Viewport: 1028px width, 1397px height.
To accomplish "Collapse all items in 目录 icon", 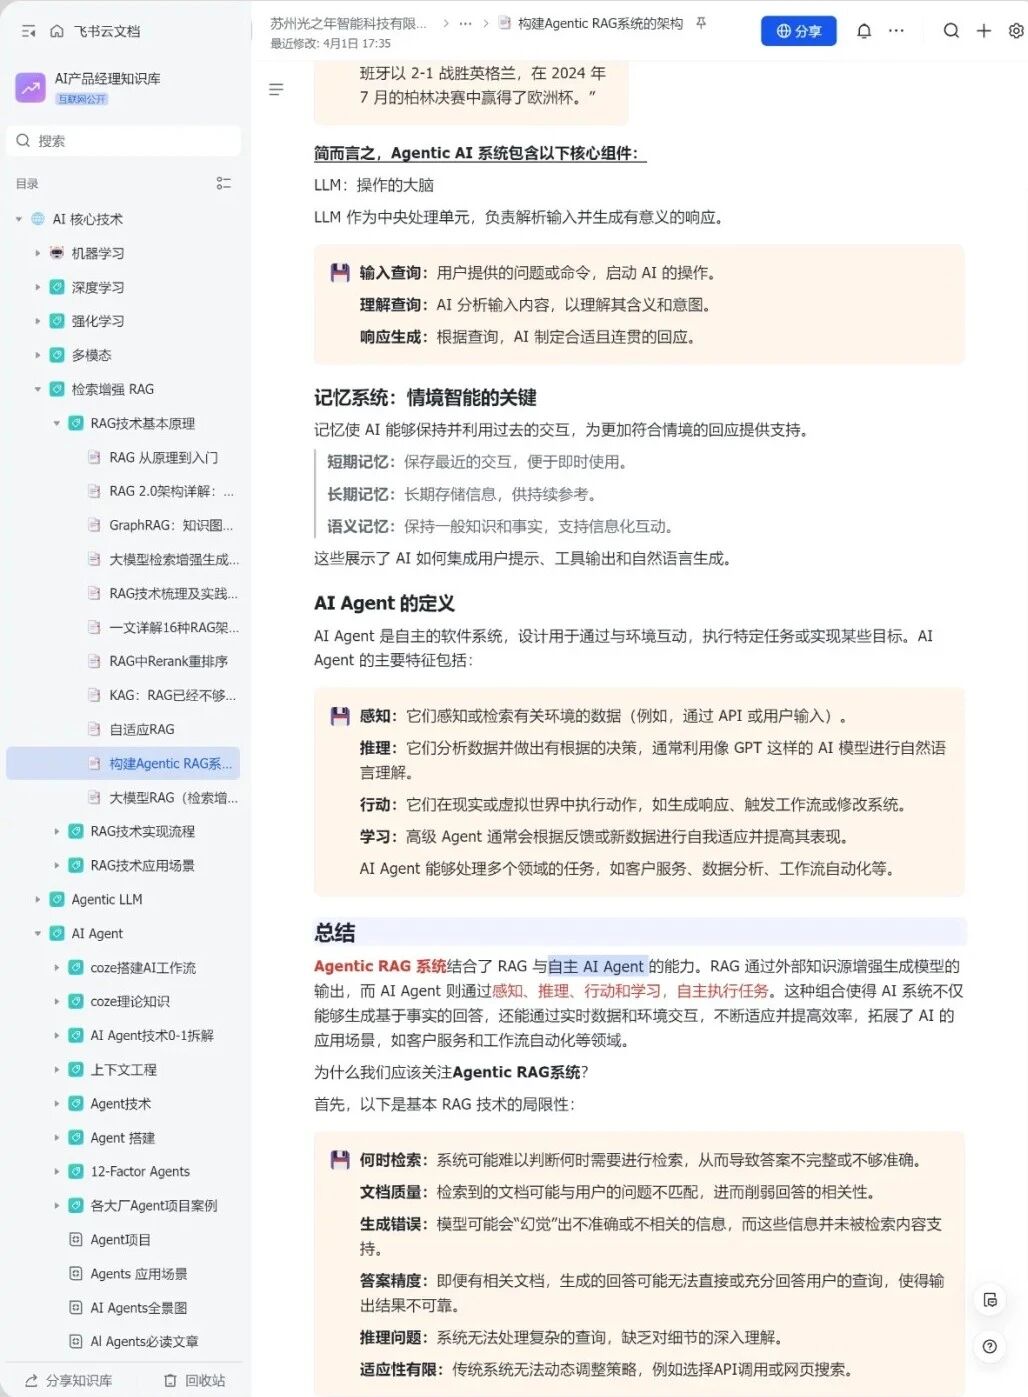I will (223, 183).
